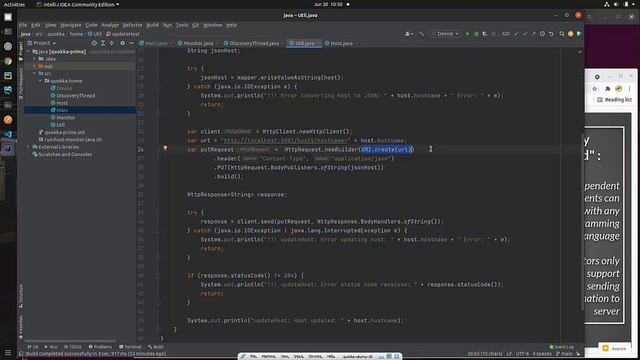The image size is (640, 360).
Task: Switch to the Main.java editor tab
Action: pyautogui.click(x=156, y=43)
